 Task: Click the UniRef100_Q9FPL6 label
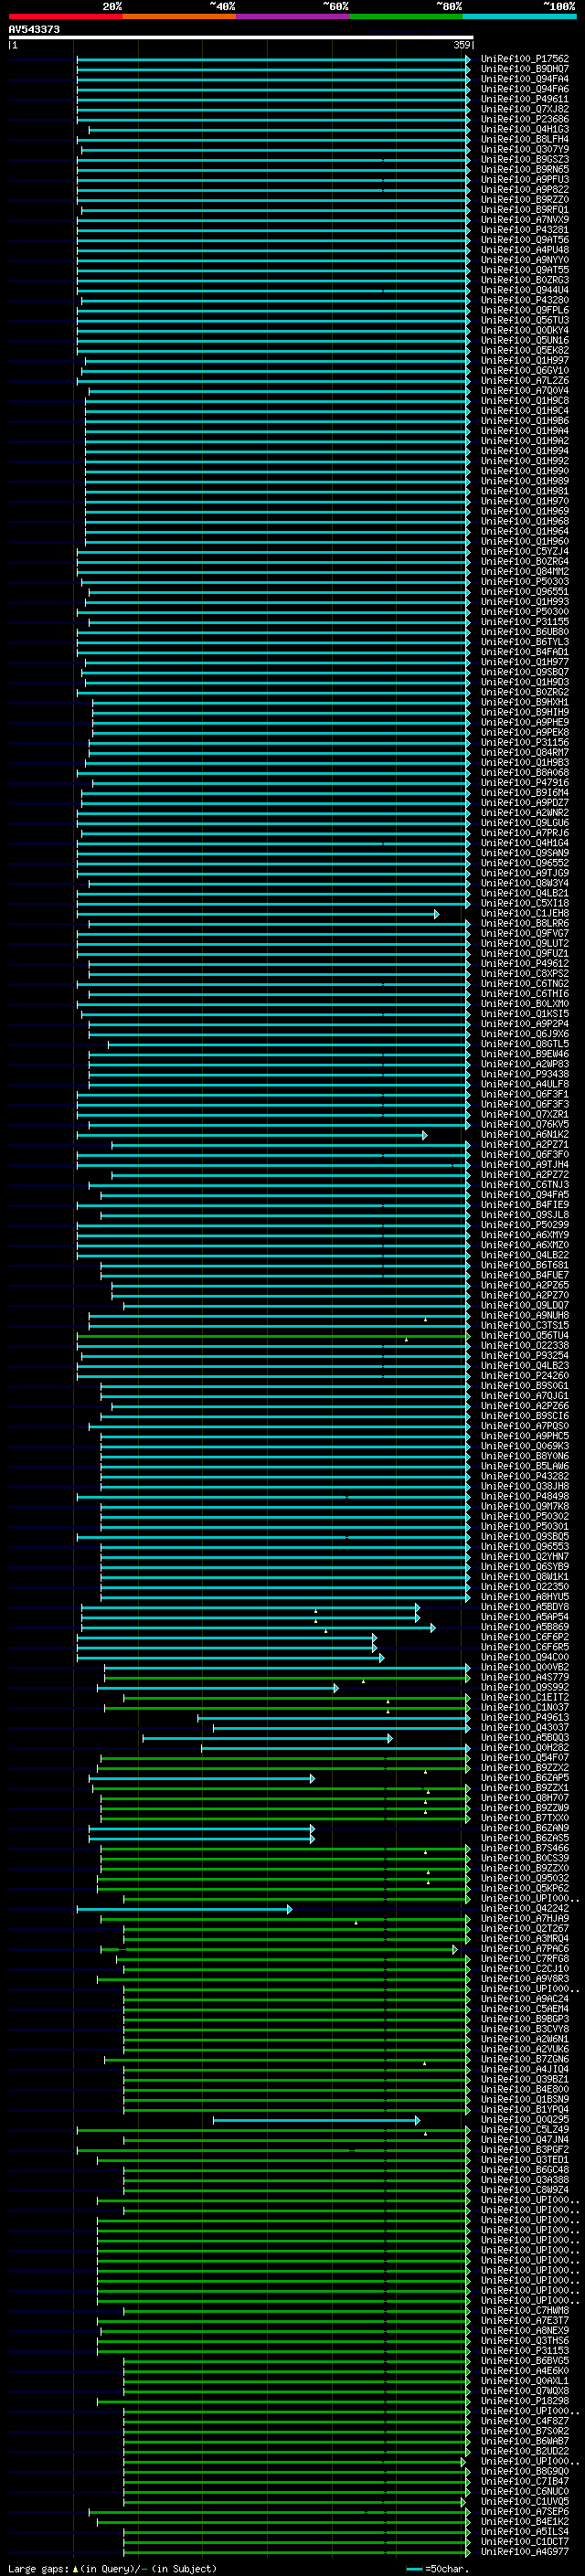click(x=524, y=310)
